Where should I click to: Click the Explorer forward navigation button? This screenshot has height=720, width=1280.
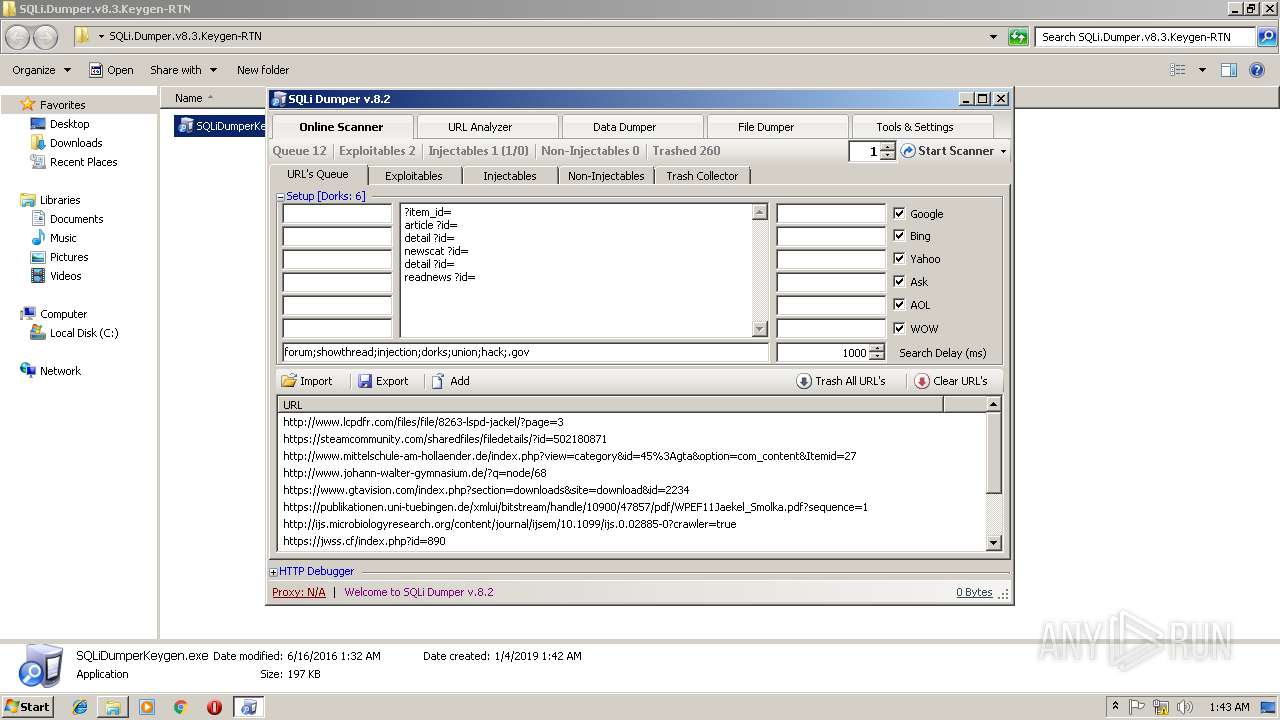[46, 37]
